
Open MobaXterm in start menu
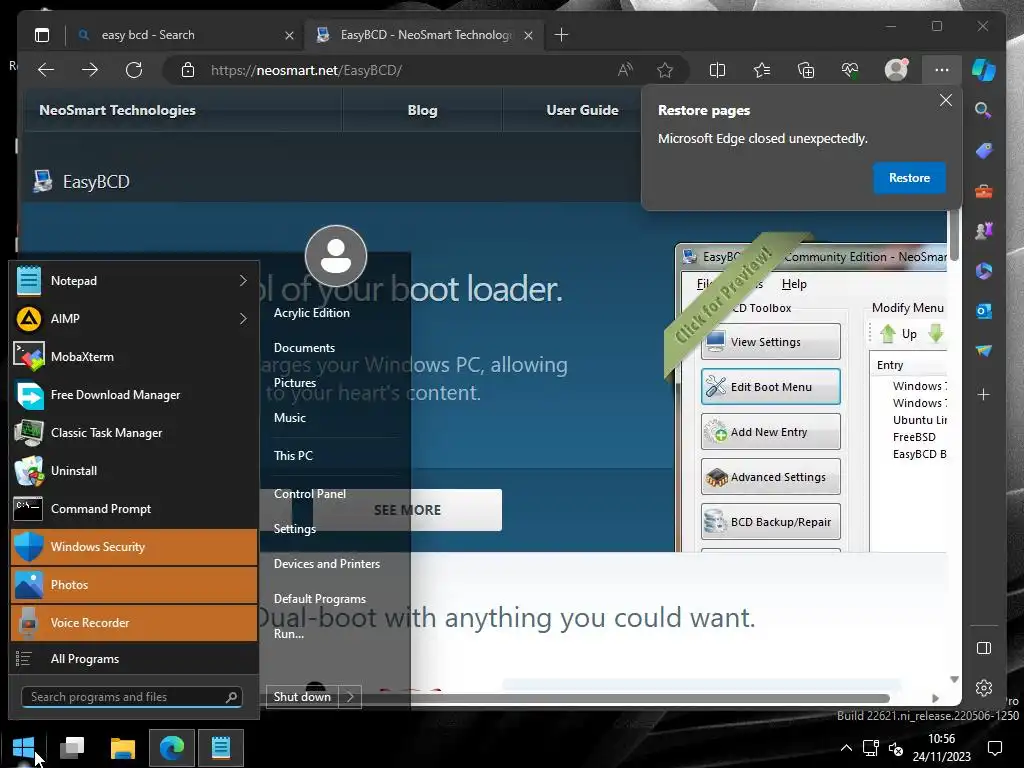[134, 357]
